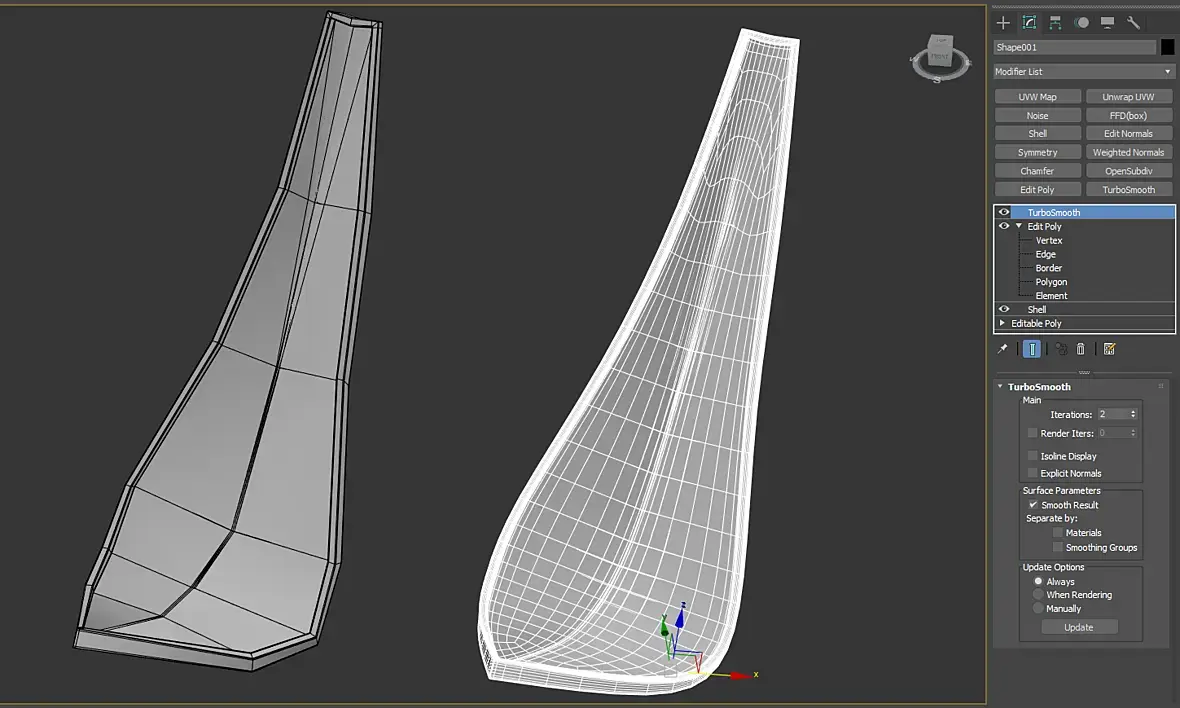Open the Modify command panel tab
The height and width of the screenshot is (708, 1180).
[x=1029, y=23]
